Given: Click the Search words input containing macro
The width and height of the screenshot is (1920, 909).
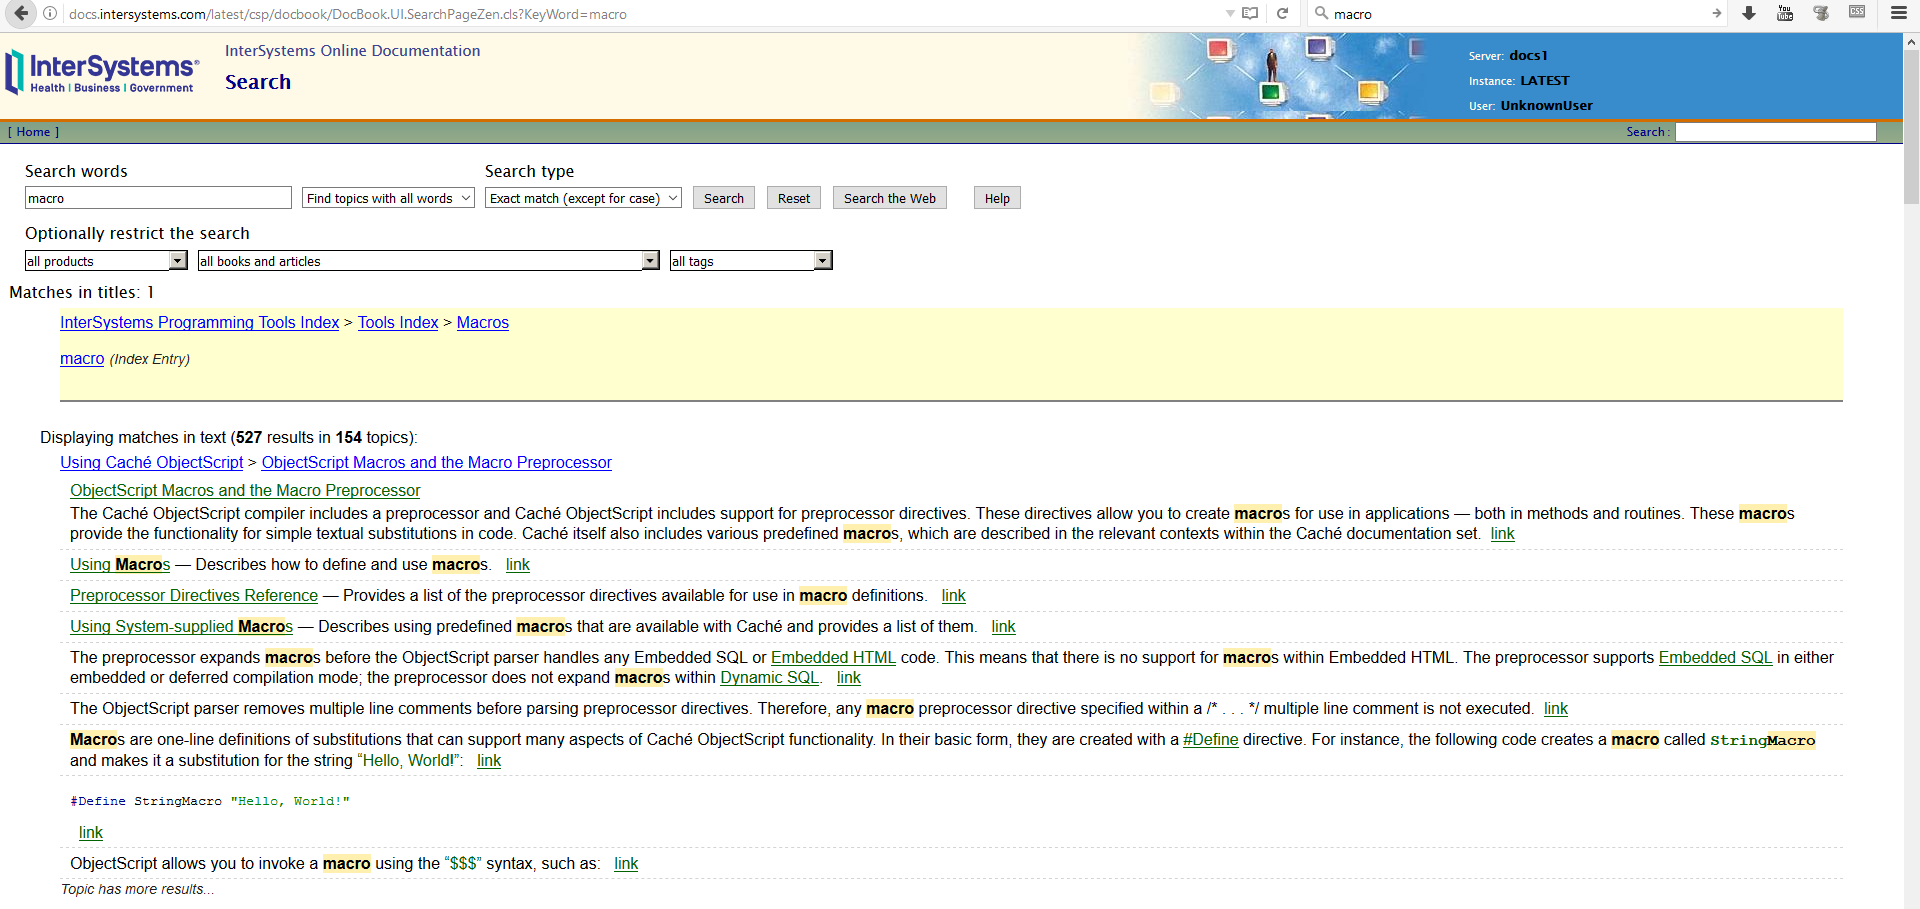Looking at the screenshot, I should (158, 198).
